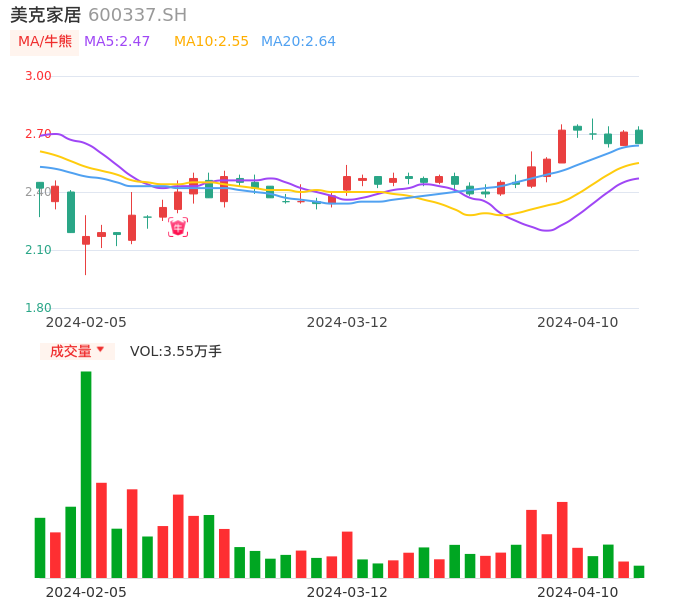Click 2024-04-10 date below the volume chart
Viewport: 686px width, 606px height.
coord(578,592)
